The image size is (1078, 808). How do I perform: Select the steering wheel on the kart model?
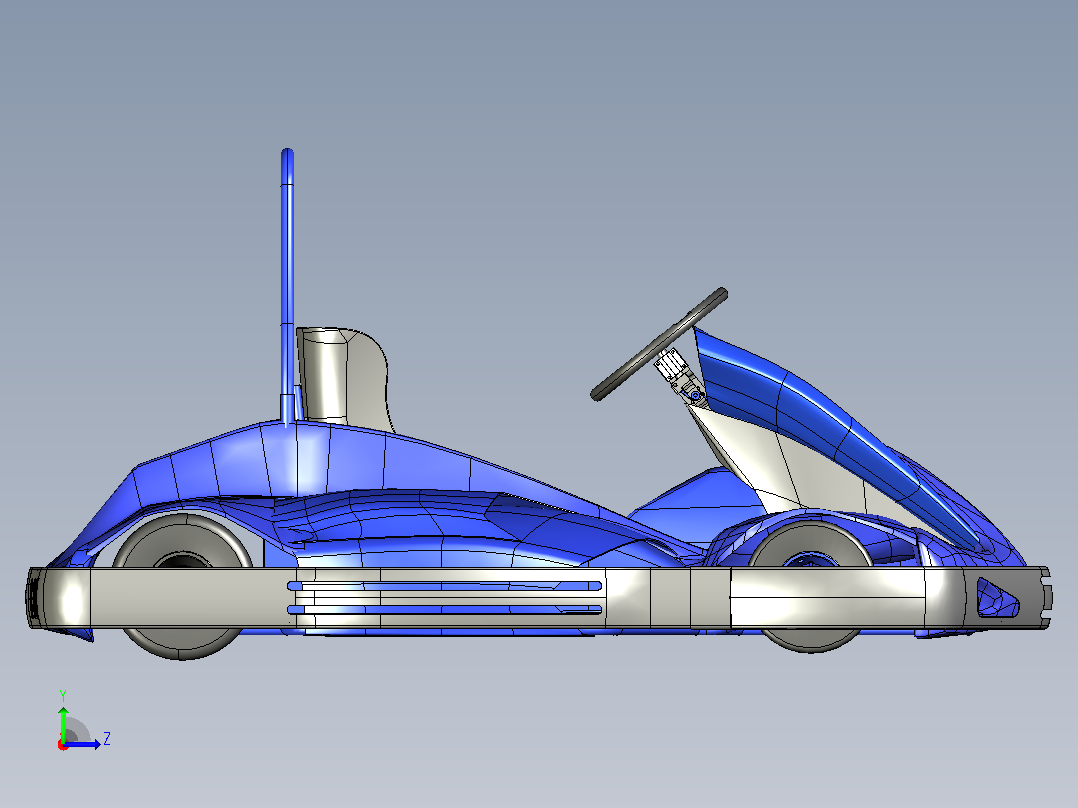tap(659, 344)
